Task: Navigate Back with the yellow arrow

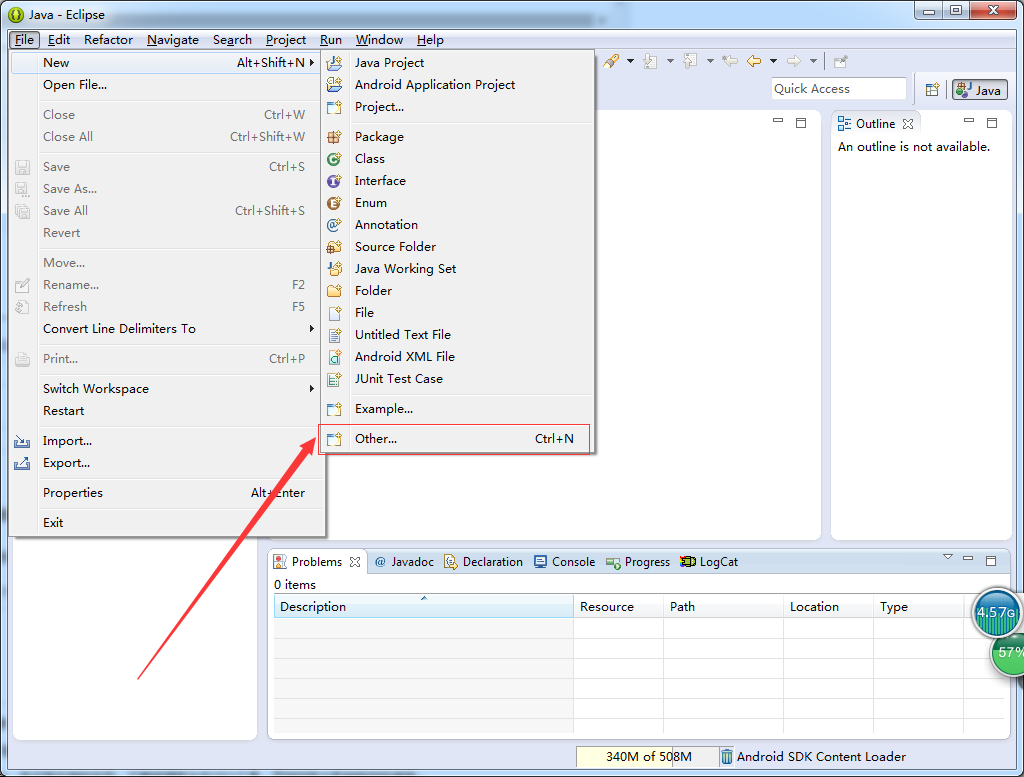Action: (754, 61)
